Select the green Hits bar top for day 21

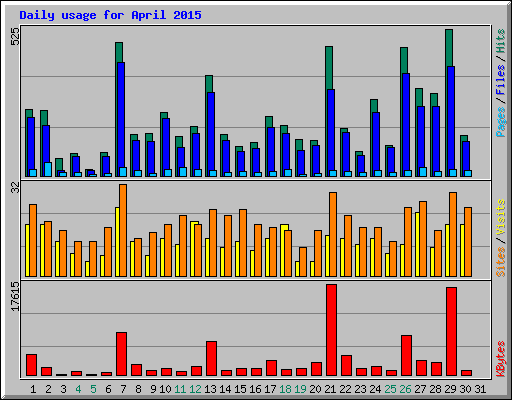[329, 68]
